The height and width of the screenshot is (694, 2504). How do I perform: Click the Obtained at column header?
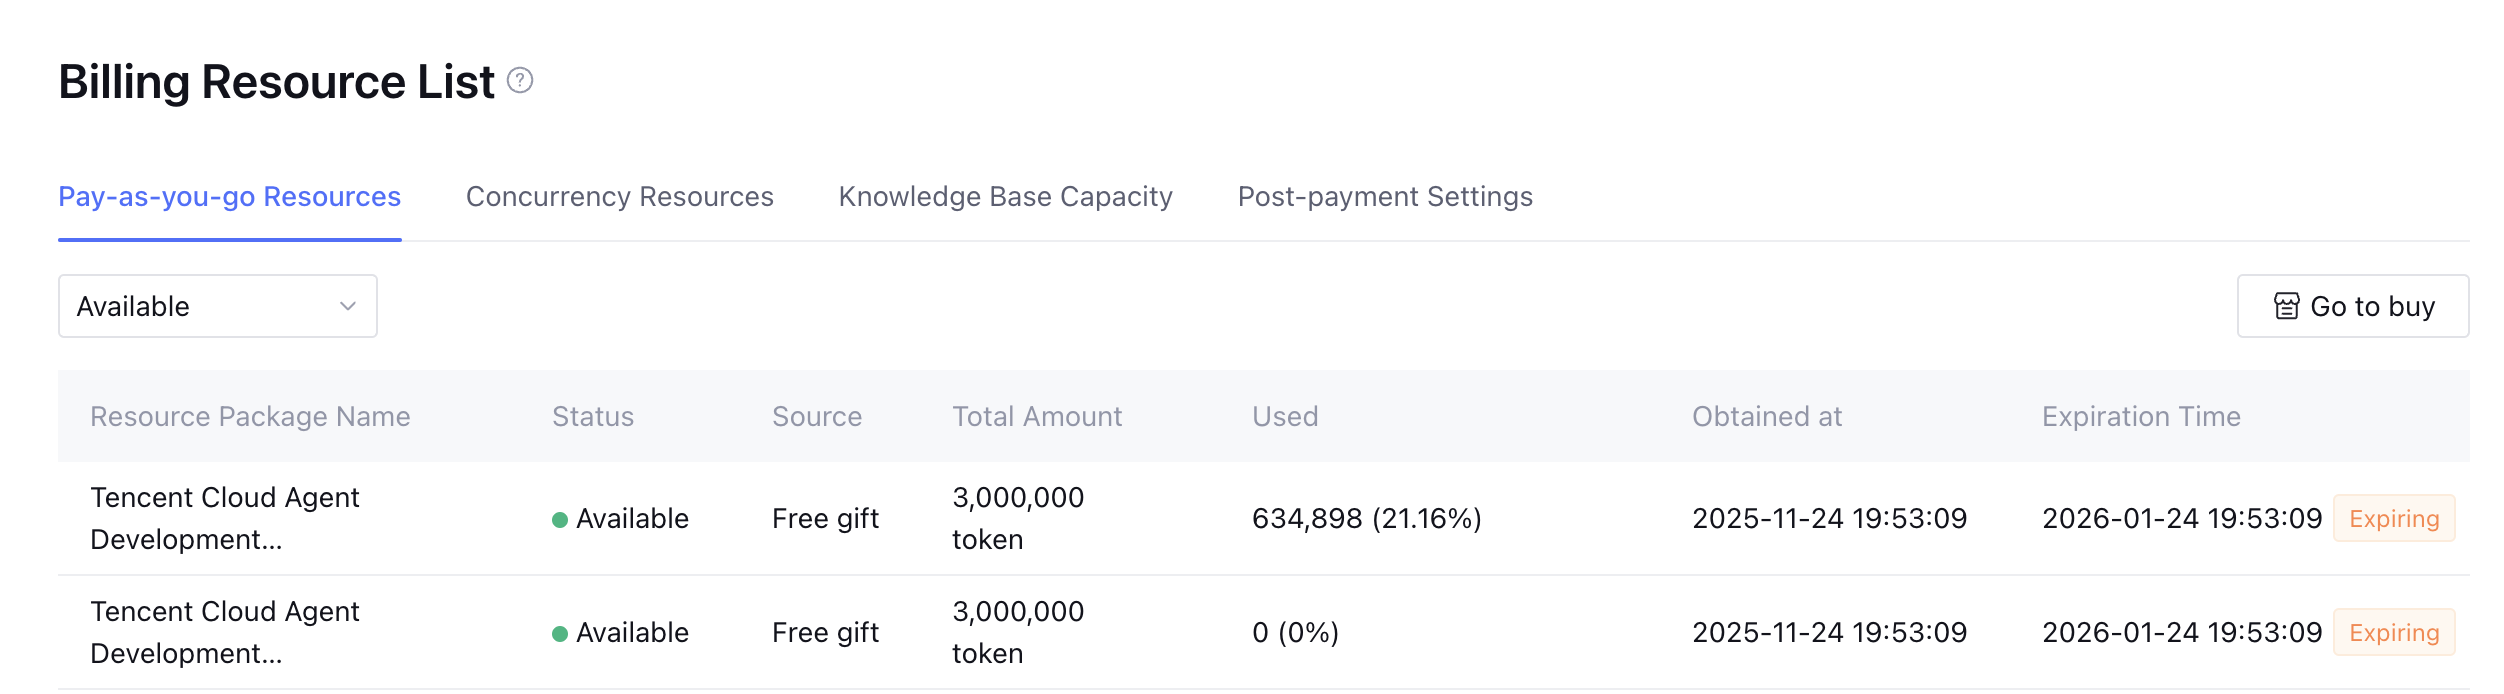click(x=1767, y=416)
